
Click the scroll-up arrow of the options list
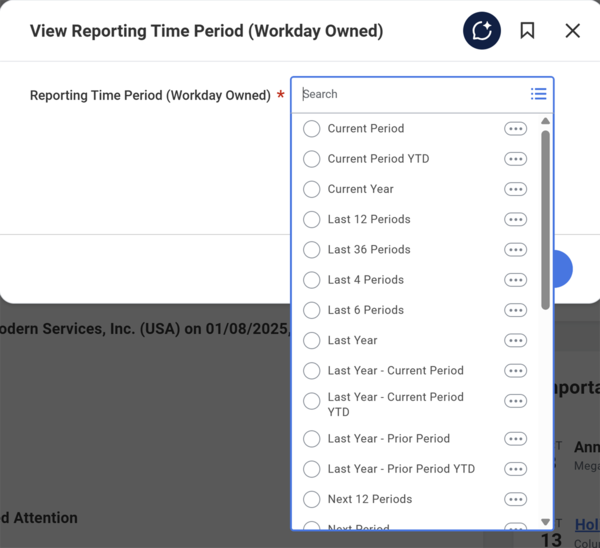546,121
